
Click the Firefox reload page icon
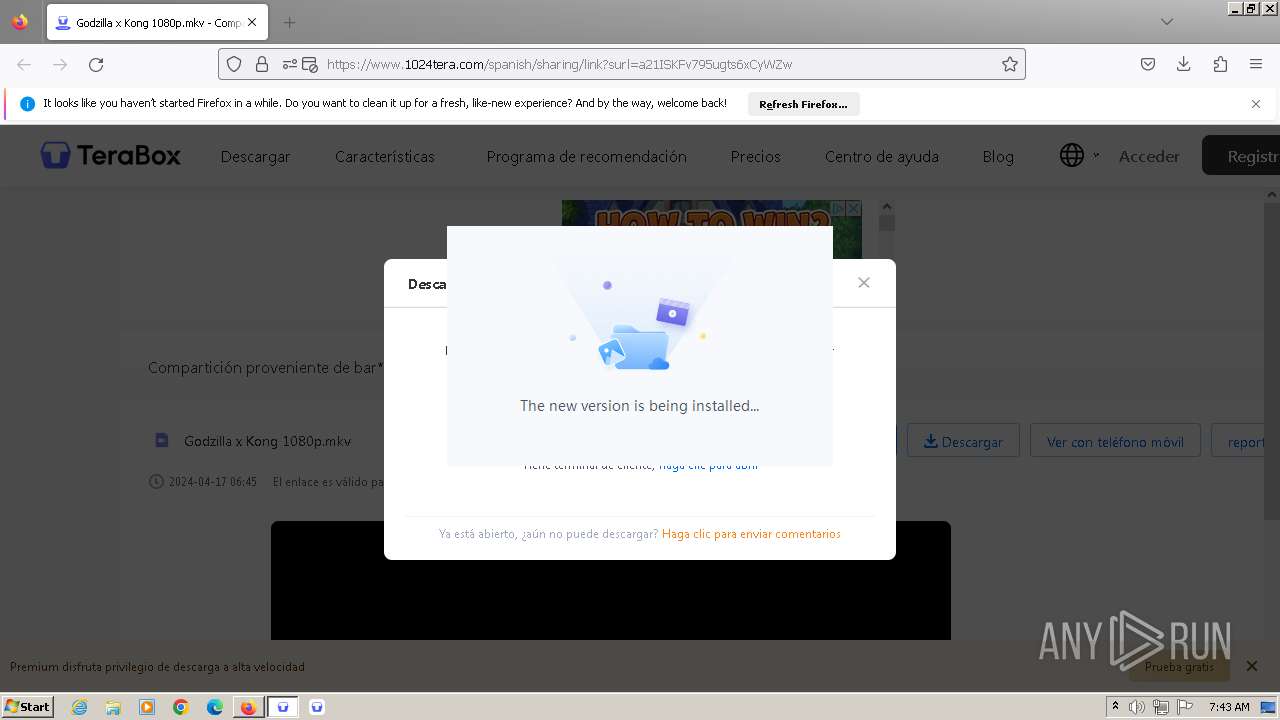pyautogui.click(x=96, y=64)
